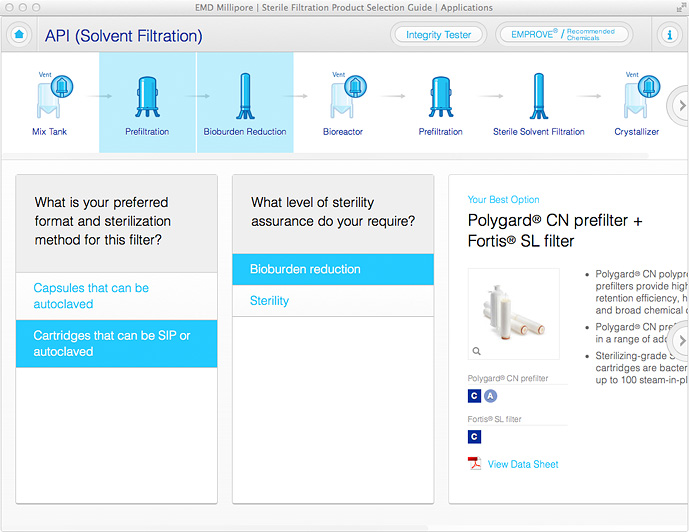Choose Capsules that can be autoclaved
Screen dimensions: 689x532
[116, 296]
